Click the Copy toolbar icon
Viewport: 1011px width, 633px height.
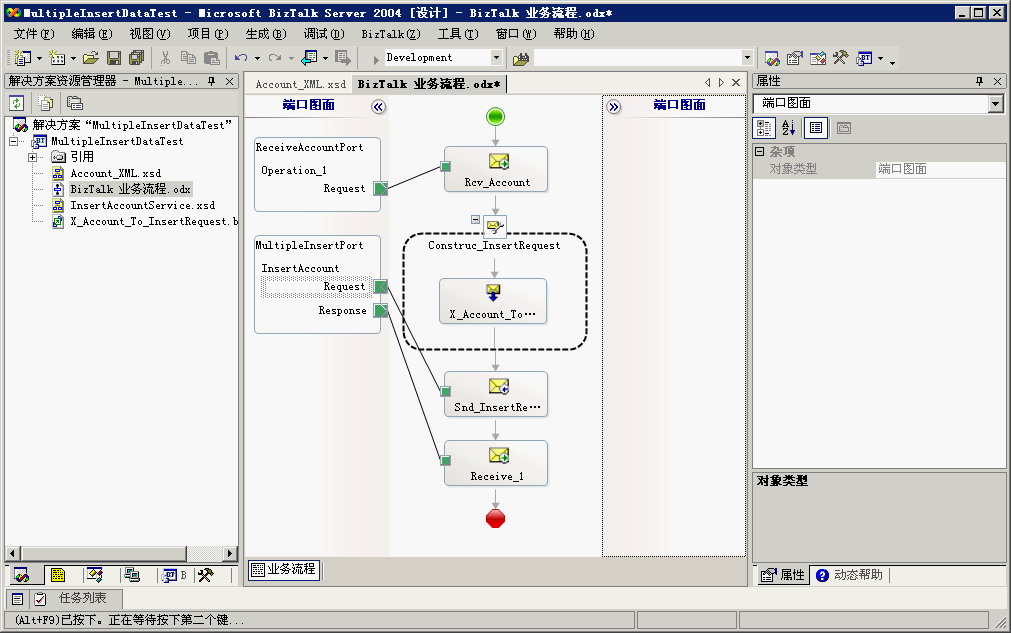coord(188,58)
